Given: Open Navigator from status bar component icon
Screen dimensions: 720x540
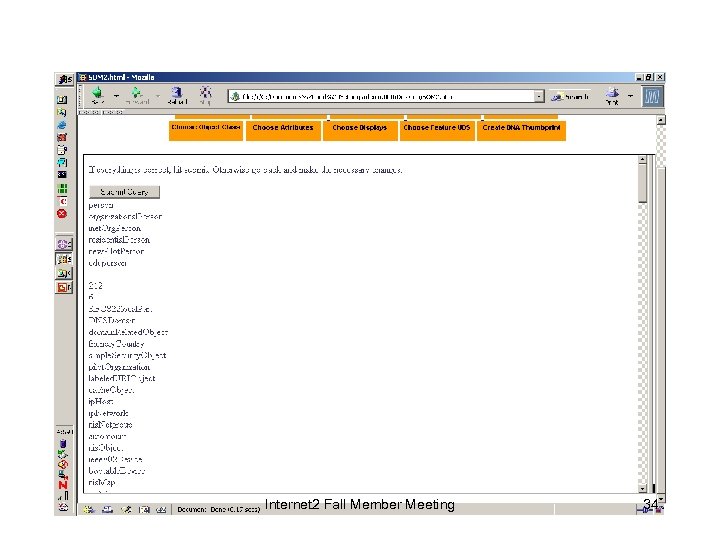Looking at the screenshot, I should coord(89,509).
